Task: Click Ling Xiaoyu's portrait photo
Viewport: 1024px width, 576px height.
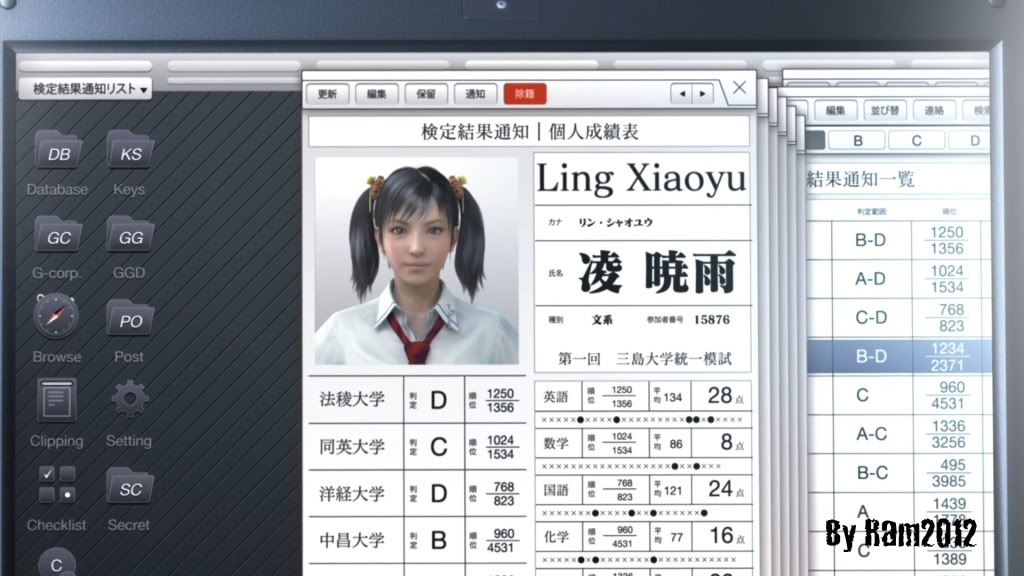Action: coord(417,261)
